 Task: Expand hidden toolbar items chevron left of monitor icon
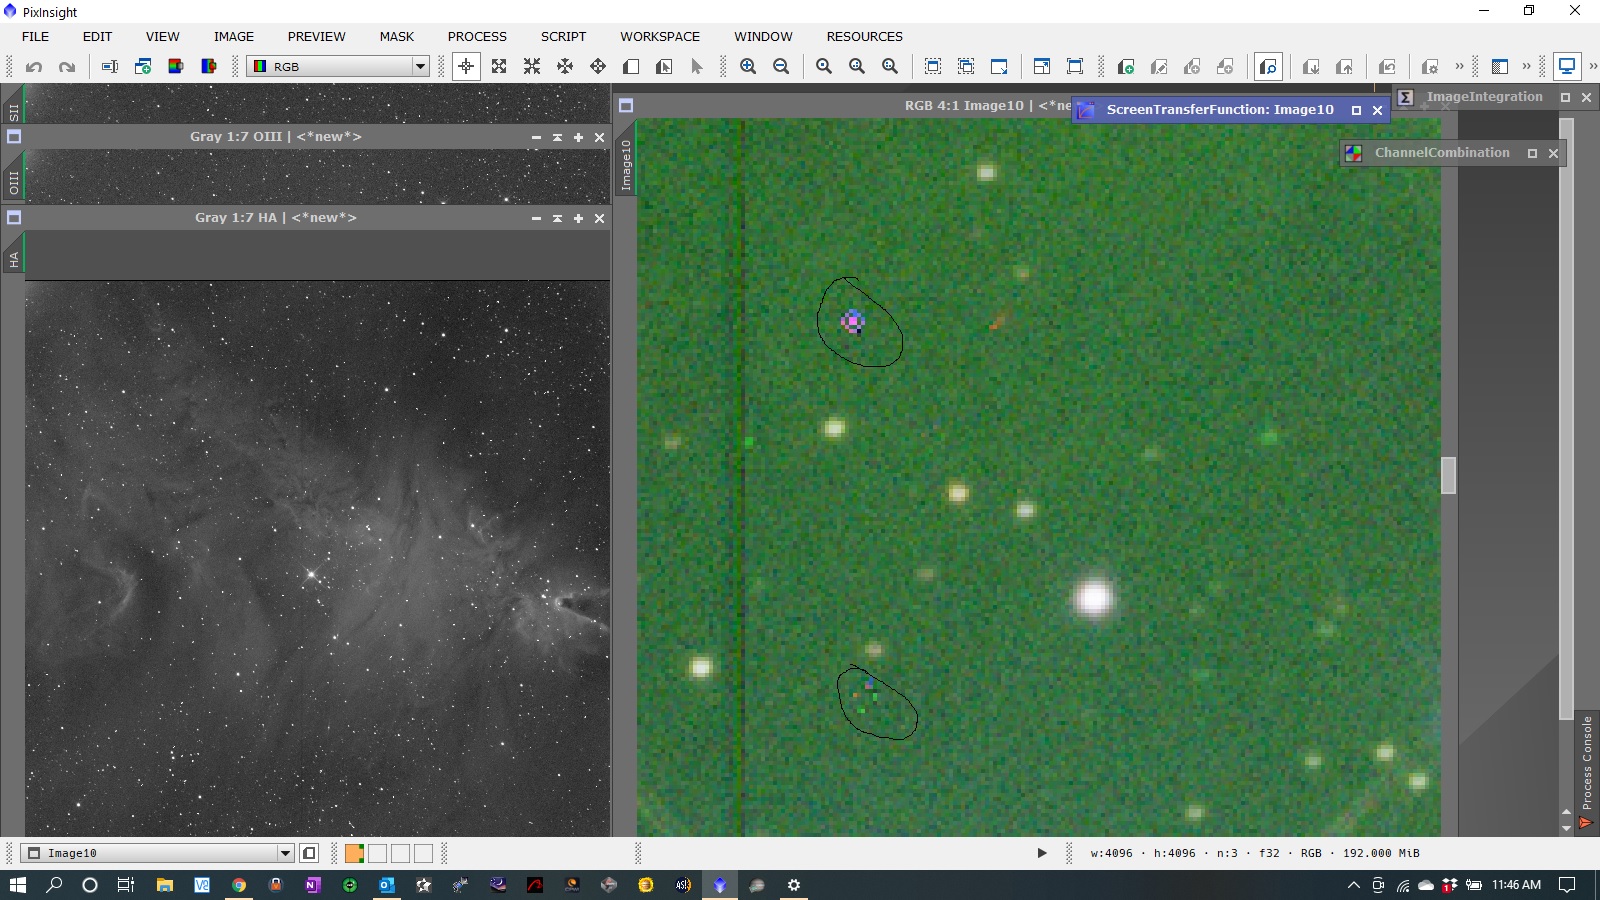tap(1526, 67)
